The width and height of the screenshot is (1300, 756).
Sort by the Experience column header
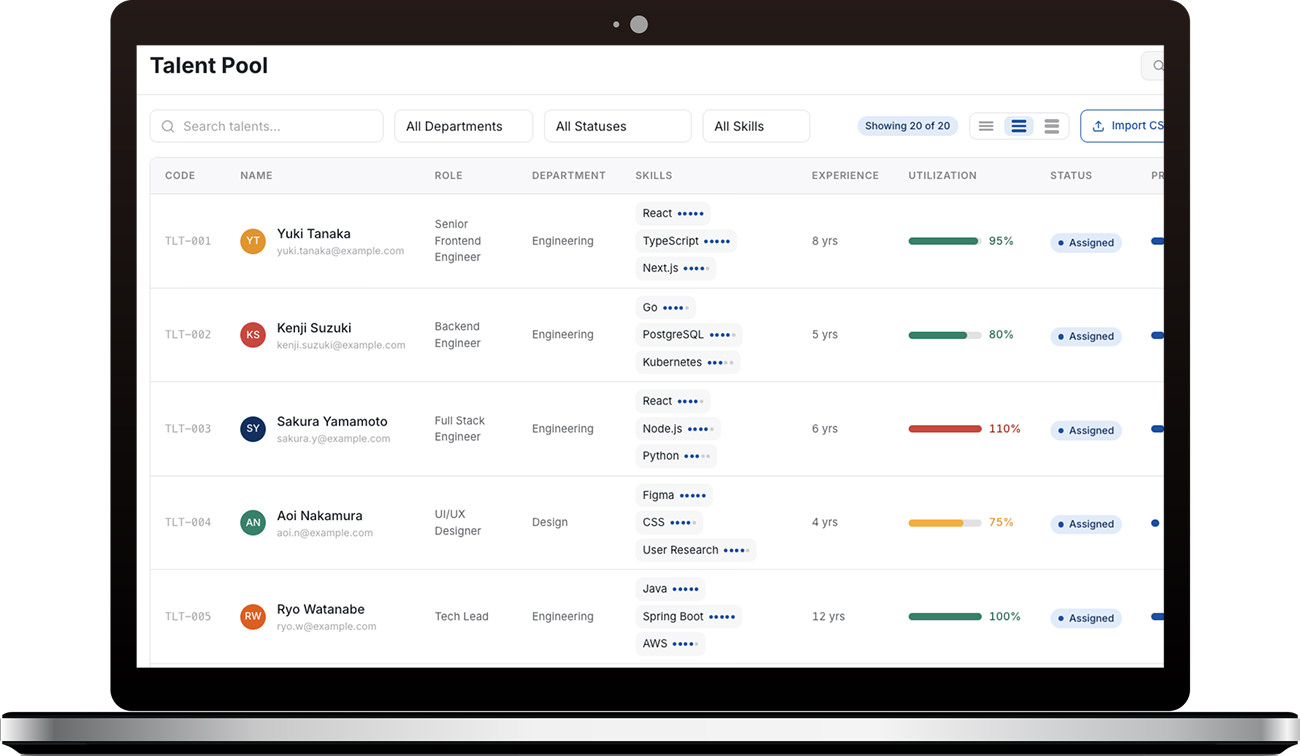click(845, 175)
